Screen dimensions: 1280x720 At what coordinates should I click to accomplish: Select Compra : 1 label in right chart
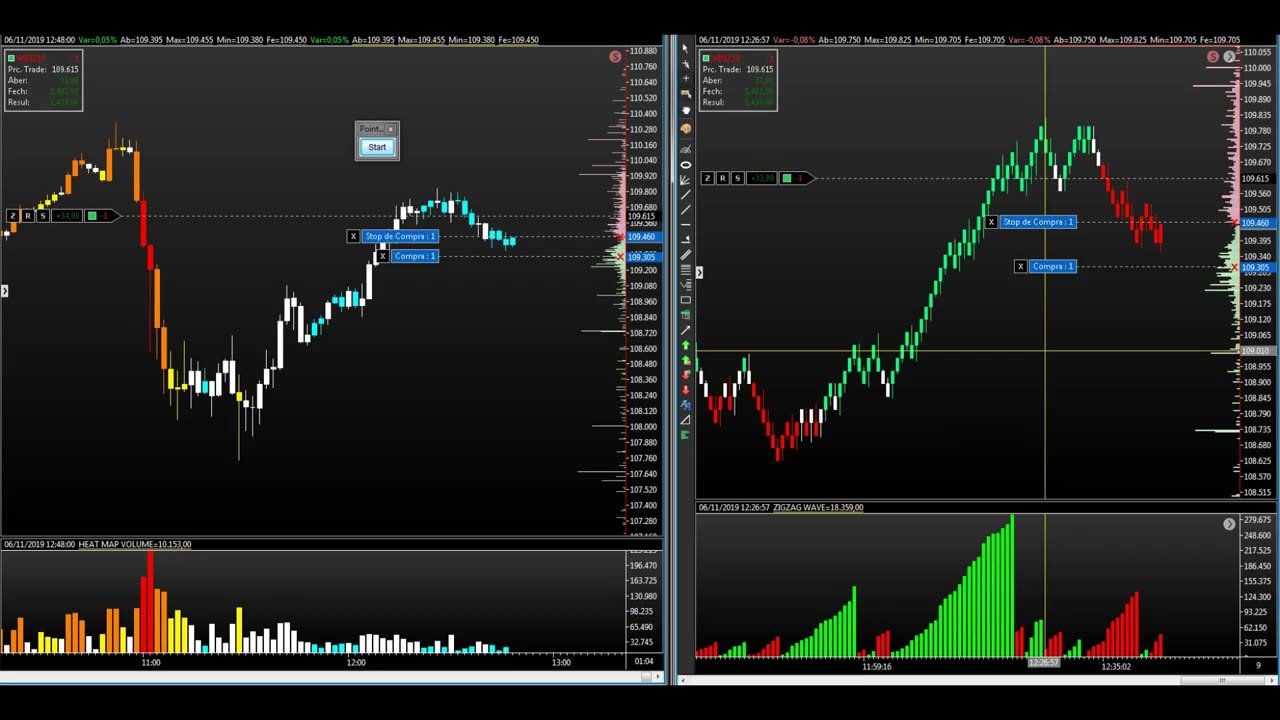[x=1053, y=266]
